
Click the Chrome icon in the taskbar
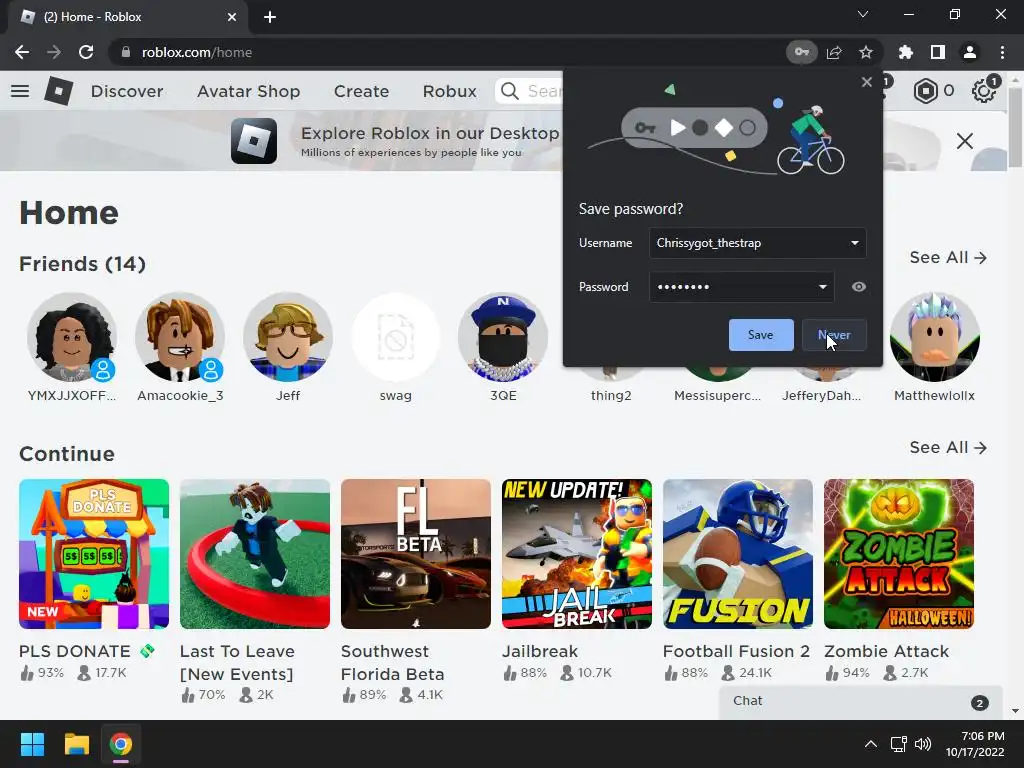(x=121, y=744)
